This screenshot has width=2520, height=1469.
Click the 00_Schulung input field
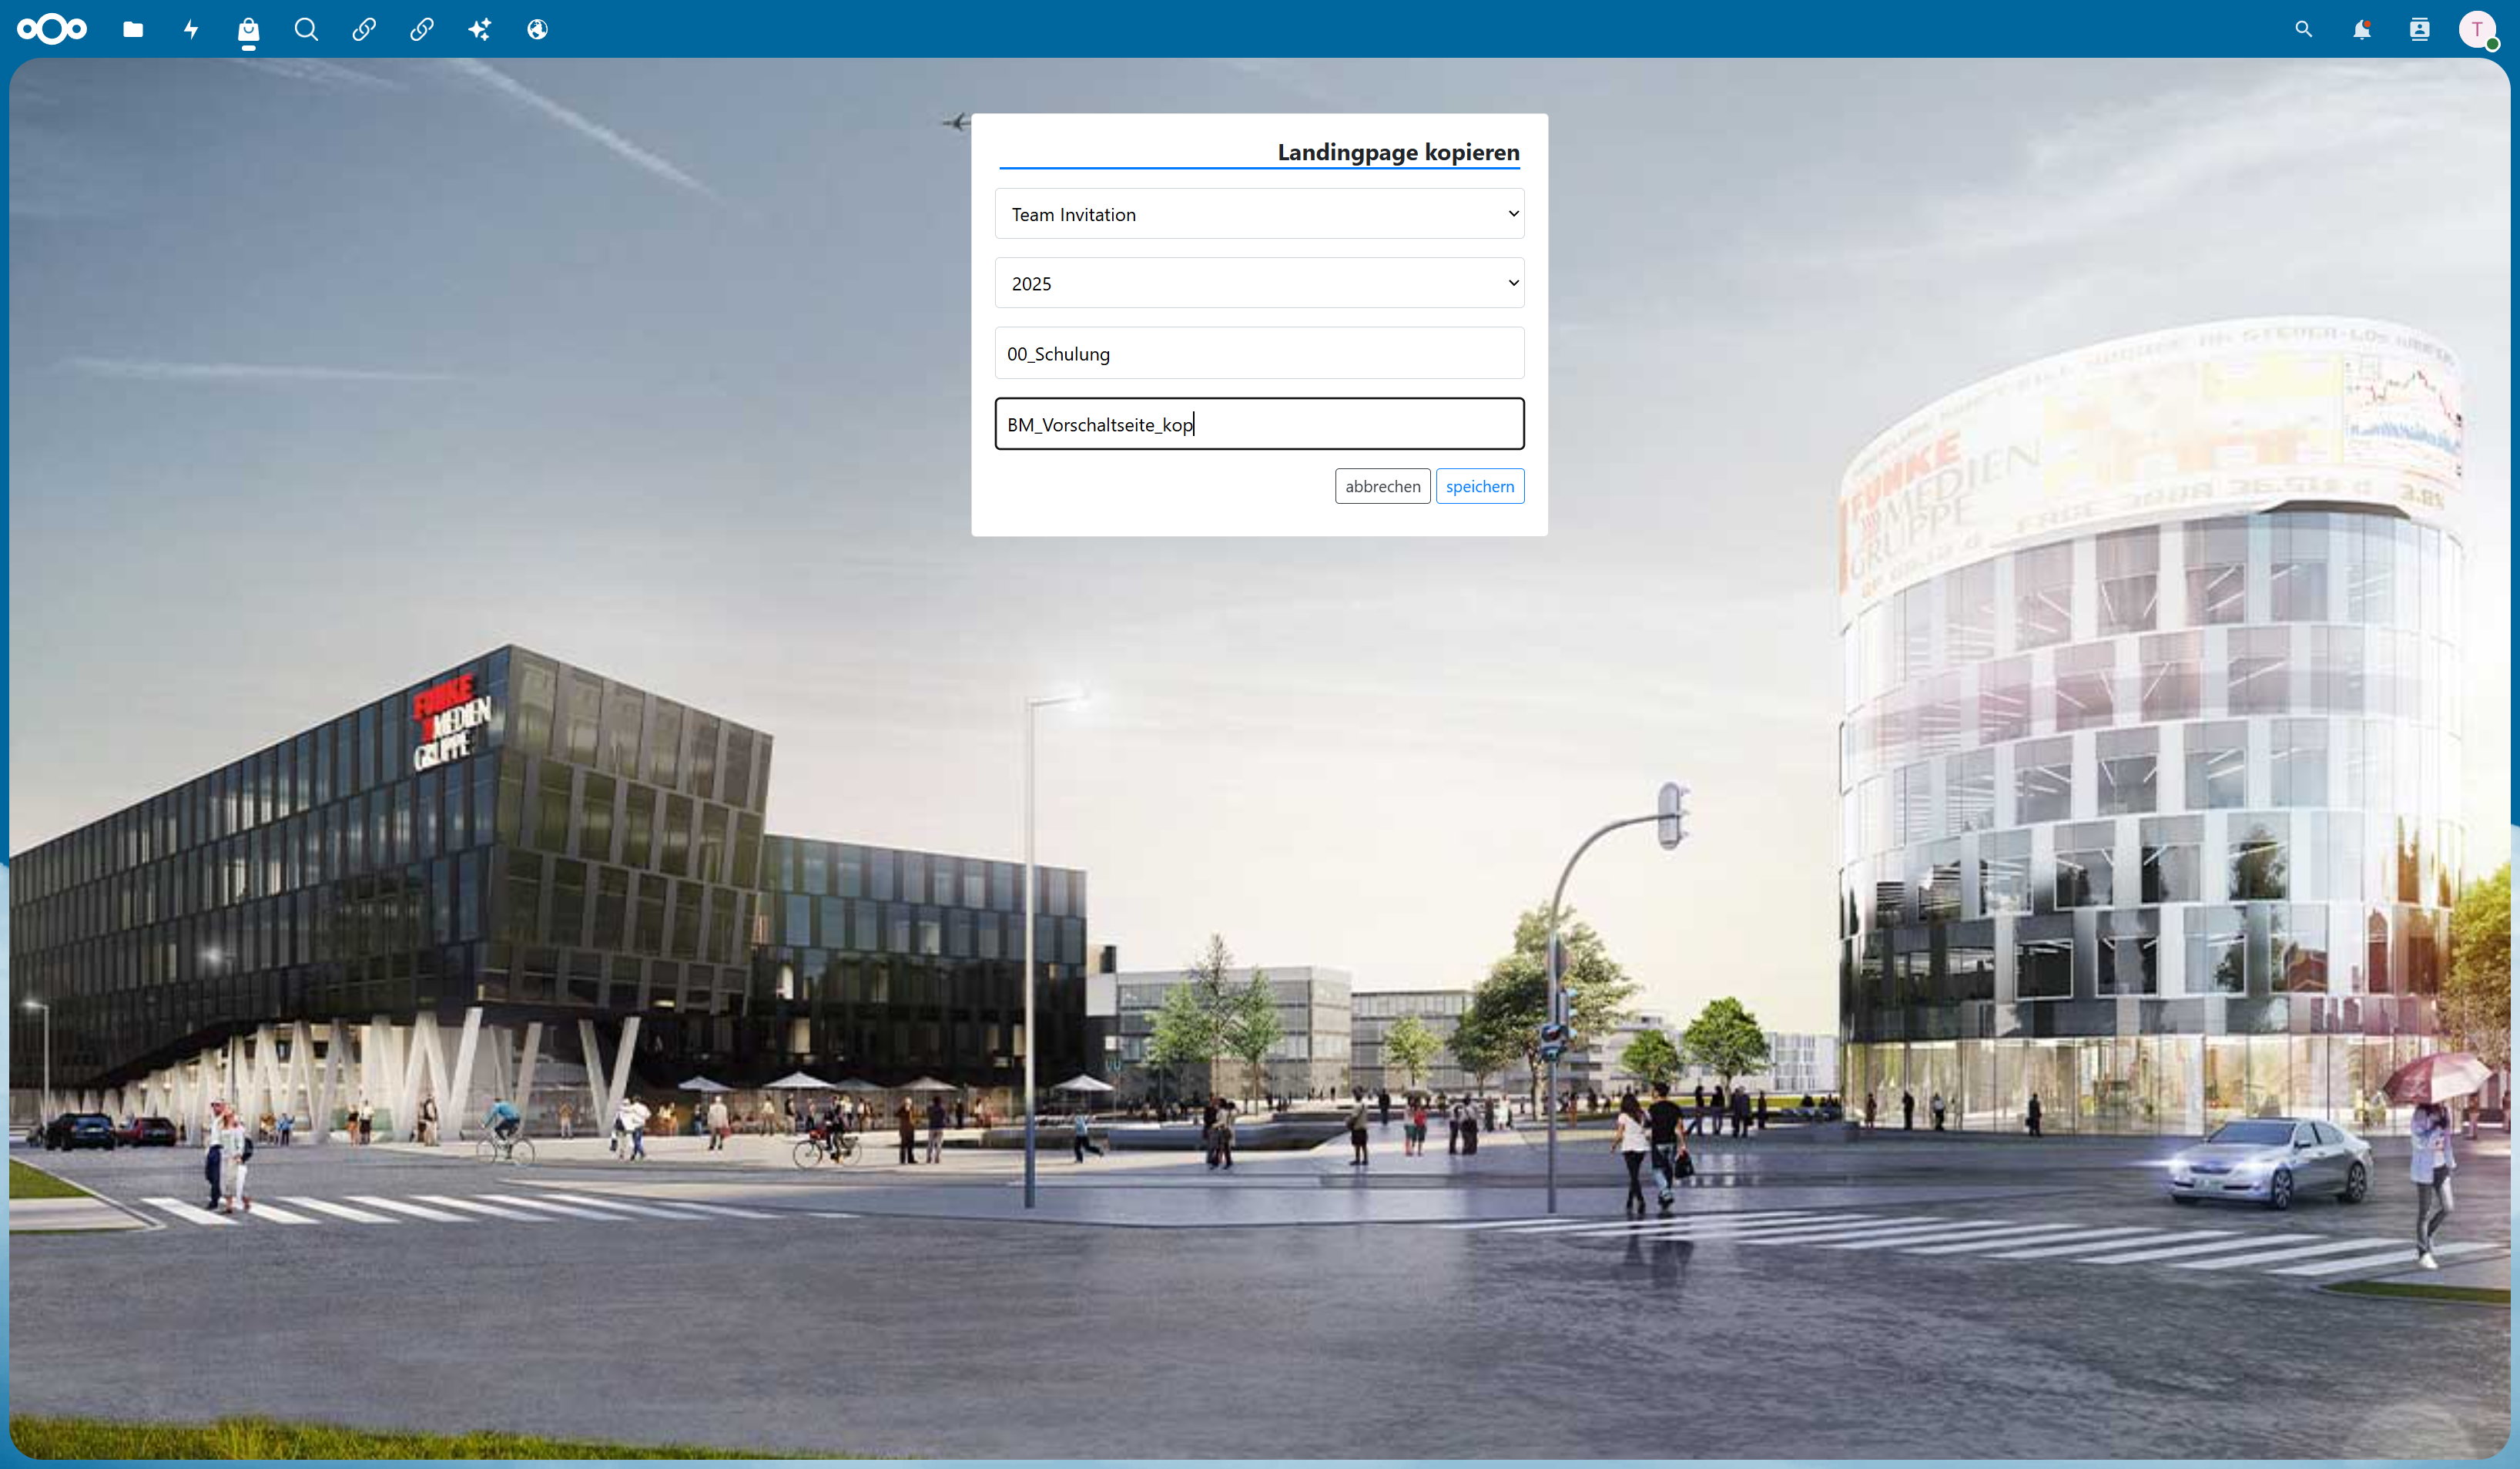(1259, 353)
